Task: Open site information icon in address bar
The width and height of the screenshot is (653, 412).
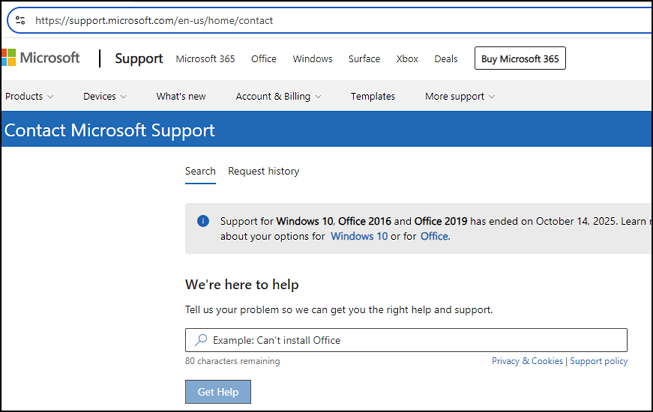Action: point(20,20)
